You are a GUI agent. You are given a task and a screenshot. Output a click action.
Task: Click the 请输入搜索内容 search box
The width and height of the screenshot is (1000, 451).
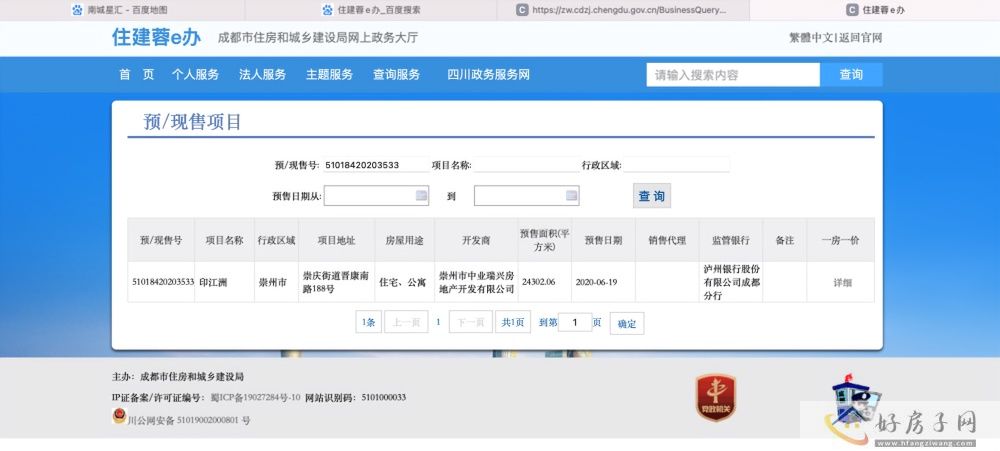pos(732,75)
